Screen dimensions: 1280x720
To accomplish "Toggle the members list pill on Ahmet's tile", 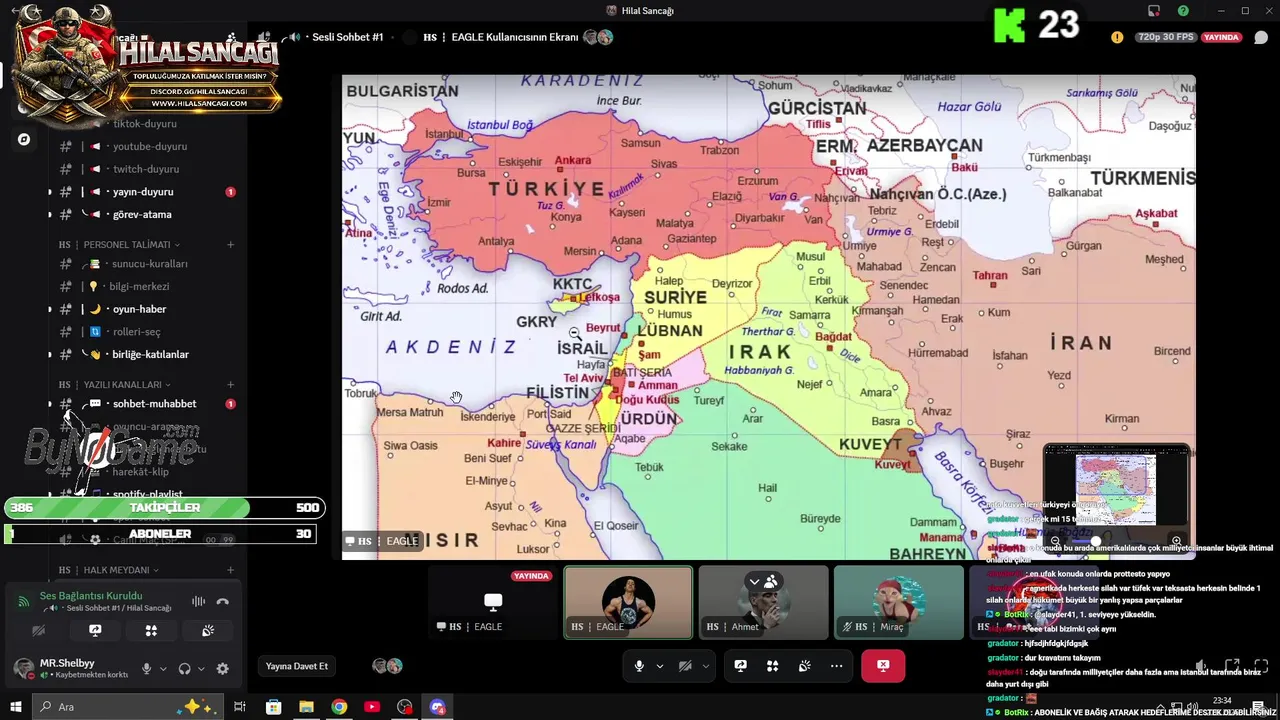I will (x=763, y=581).
